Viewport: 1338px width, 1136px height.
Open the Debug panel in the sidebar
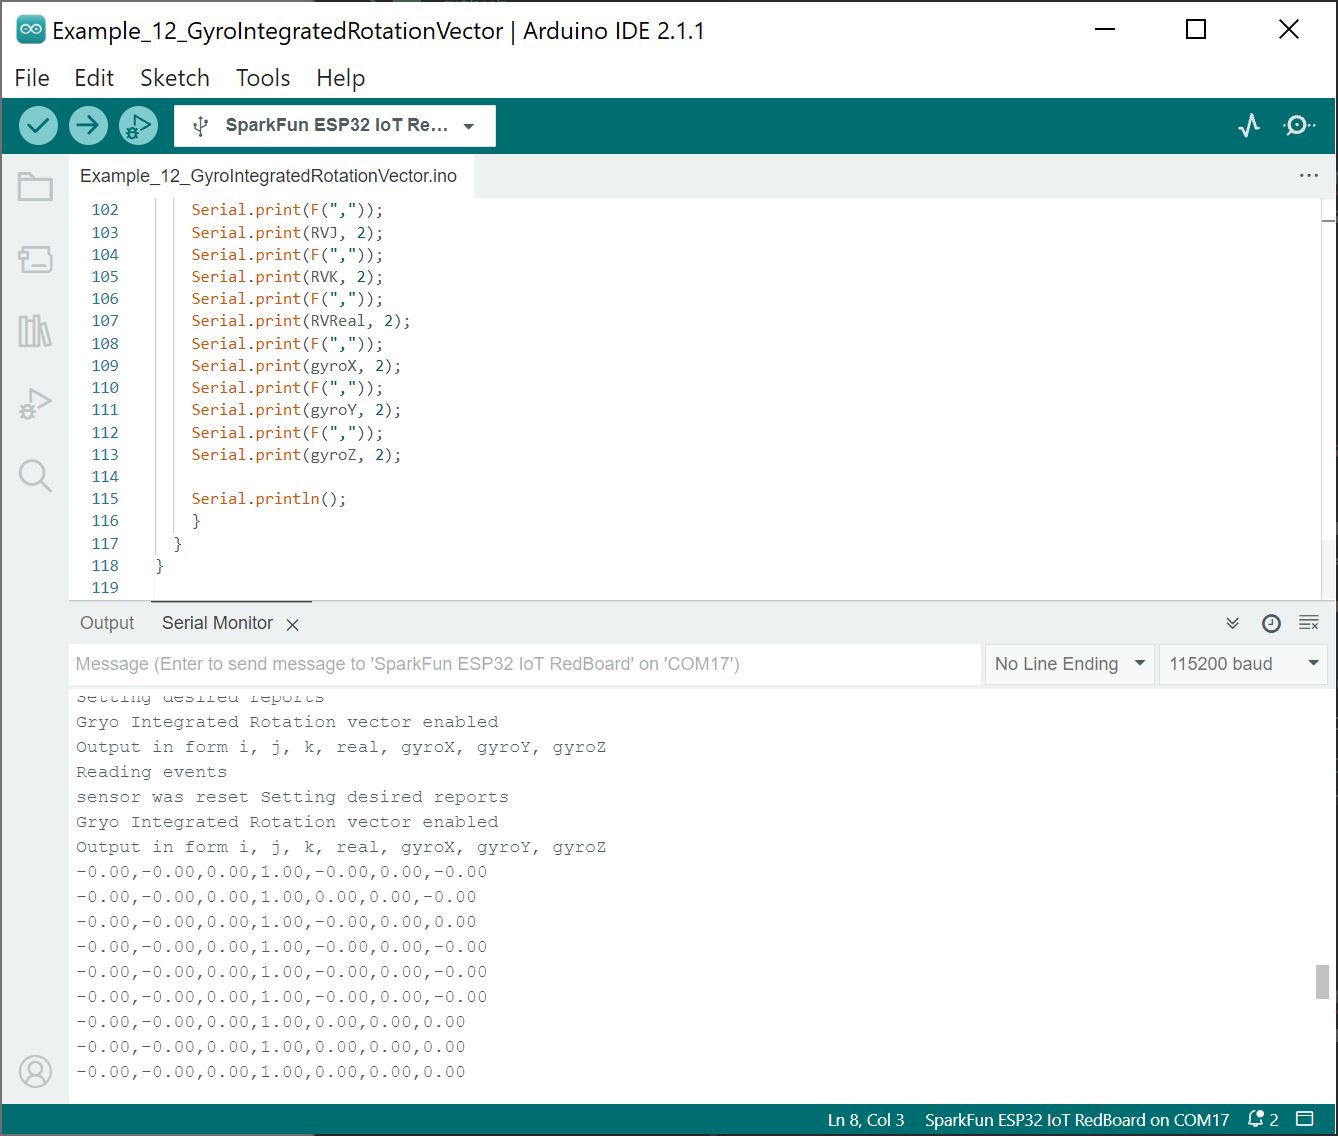click(35, 404)
